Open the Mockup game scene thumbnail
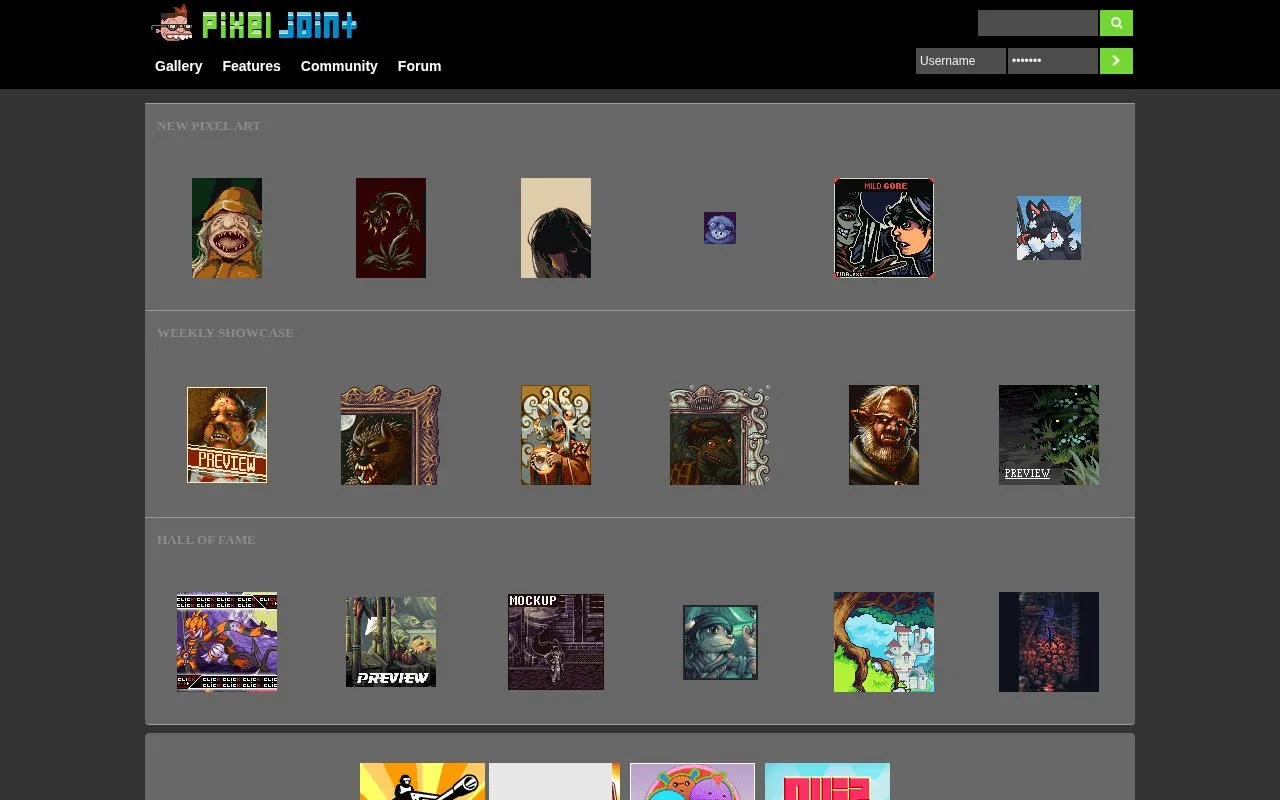The image size is (1280, 800). (x=556, y=642)
